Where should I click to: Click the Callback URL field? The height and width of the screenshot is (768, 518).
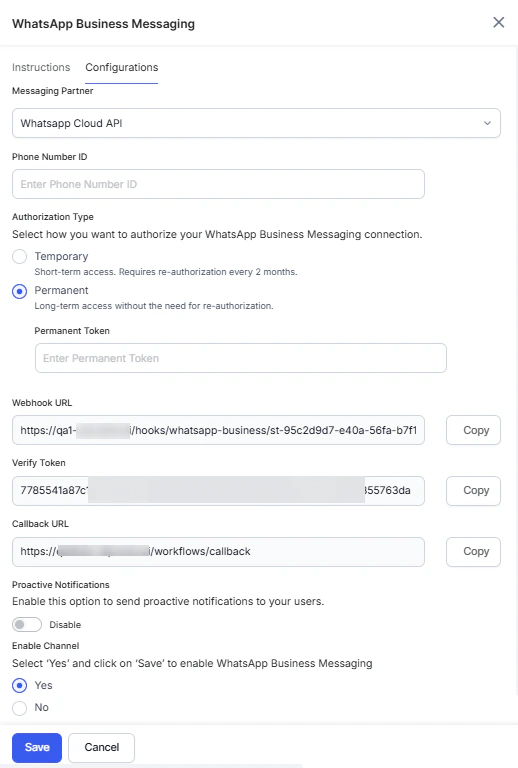click(x=218, y=552)
